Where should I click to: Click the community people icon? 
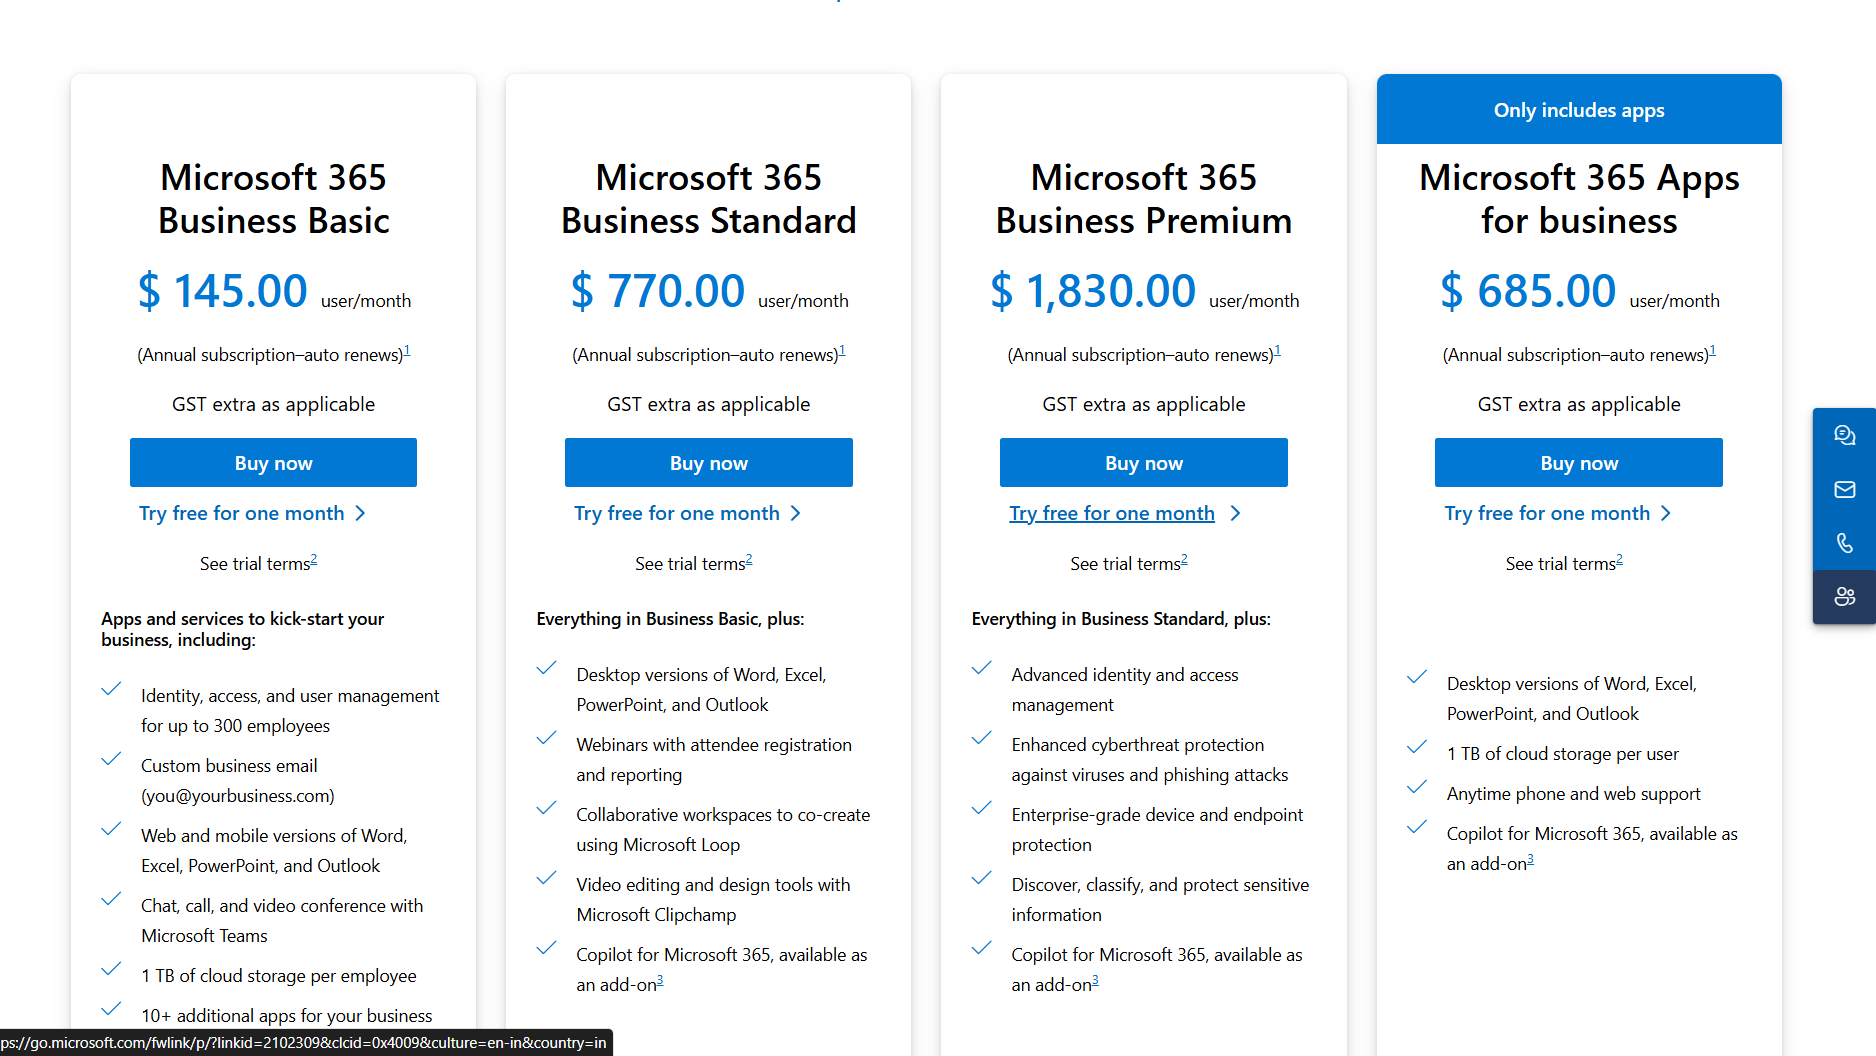point(1844,597)
